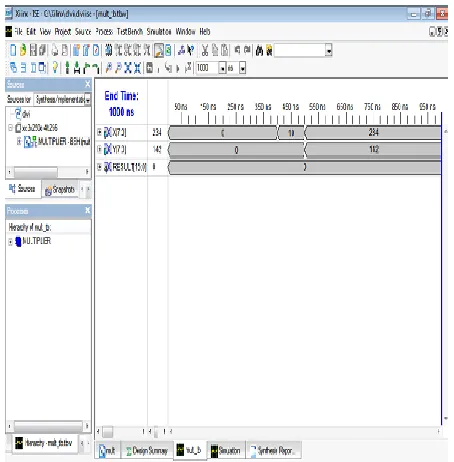
Task: Click the first green marker icon
Action: 67,68
